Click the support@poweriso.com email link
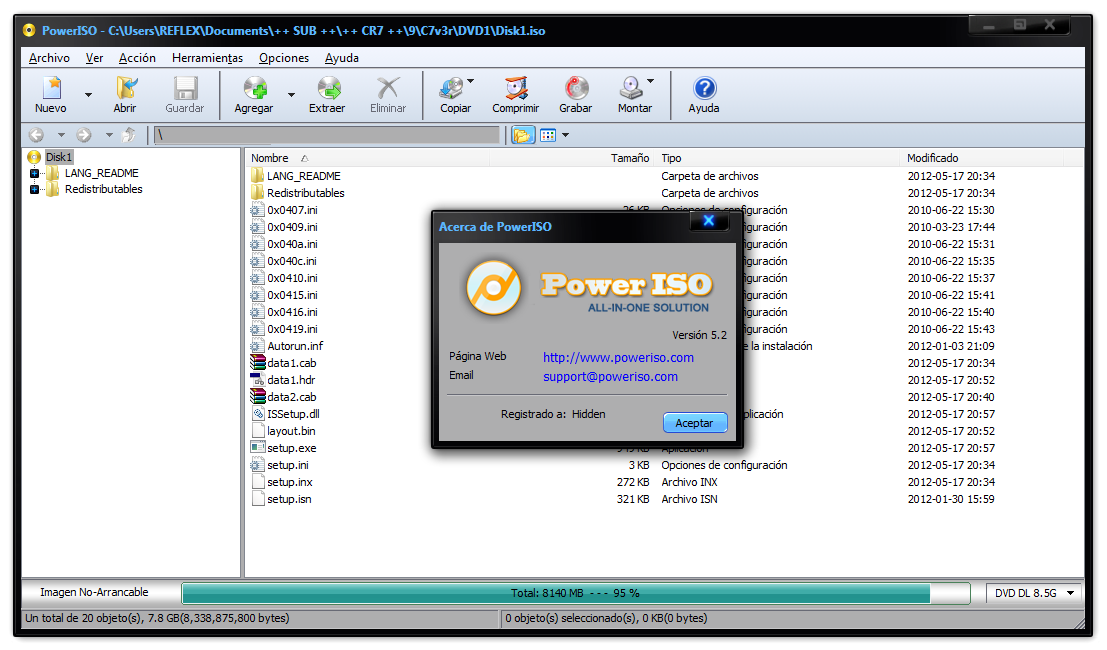Screen dimensions: 1107x650 tap(611, 377)
